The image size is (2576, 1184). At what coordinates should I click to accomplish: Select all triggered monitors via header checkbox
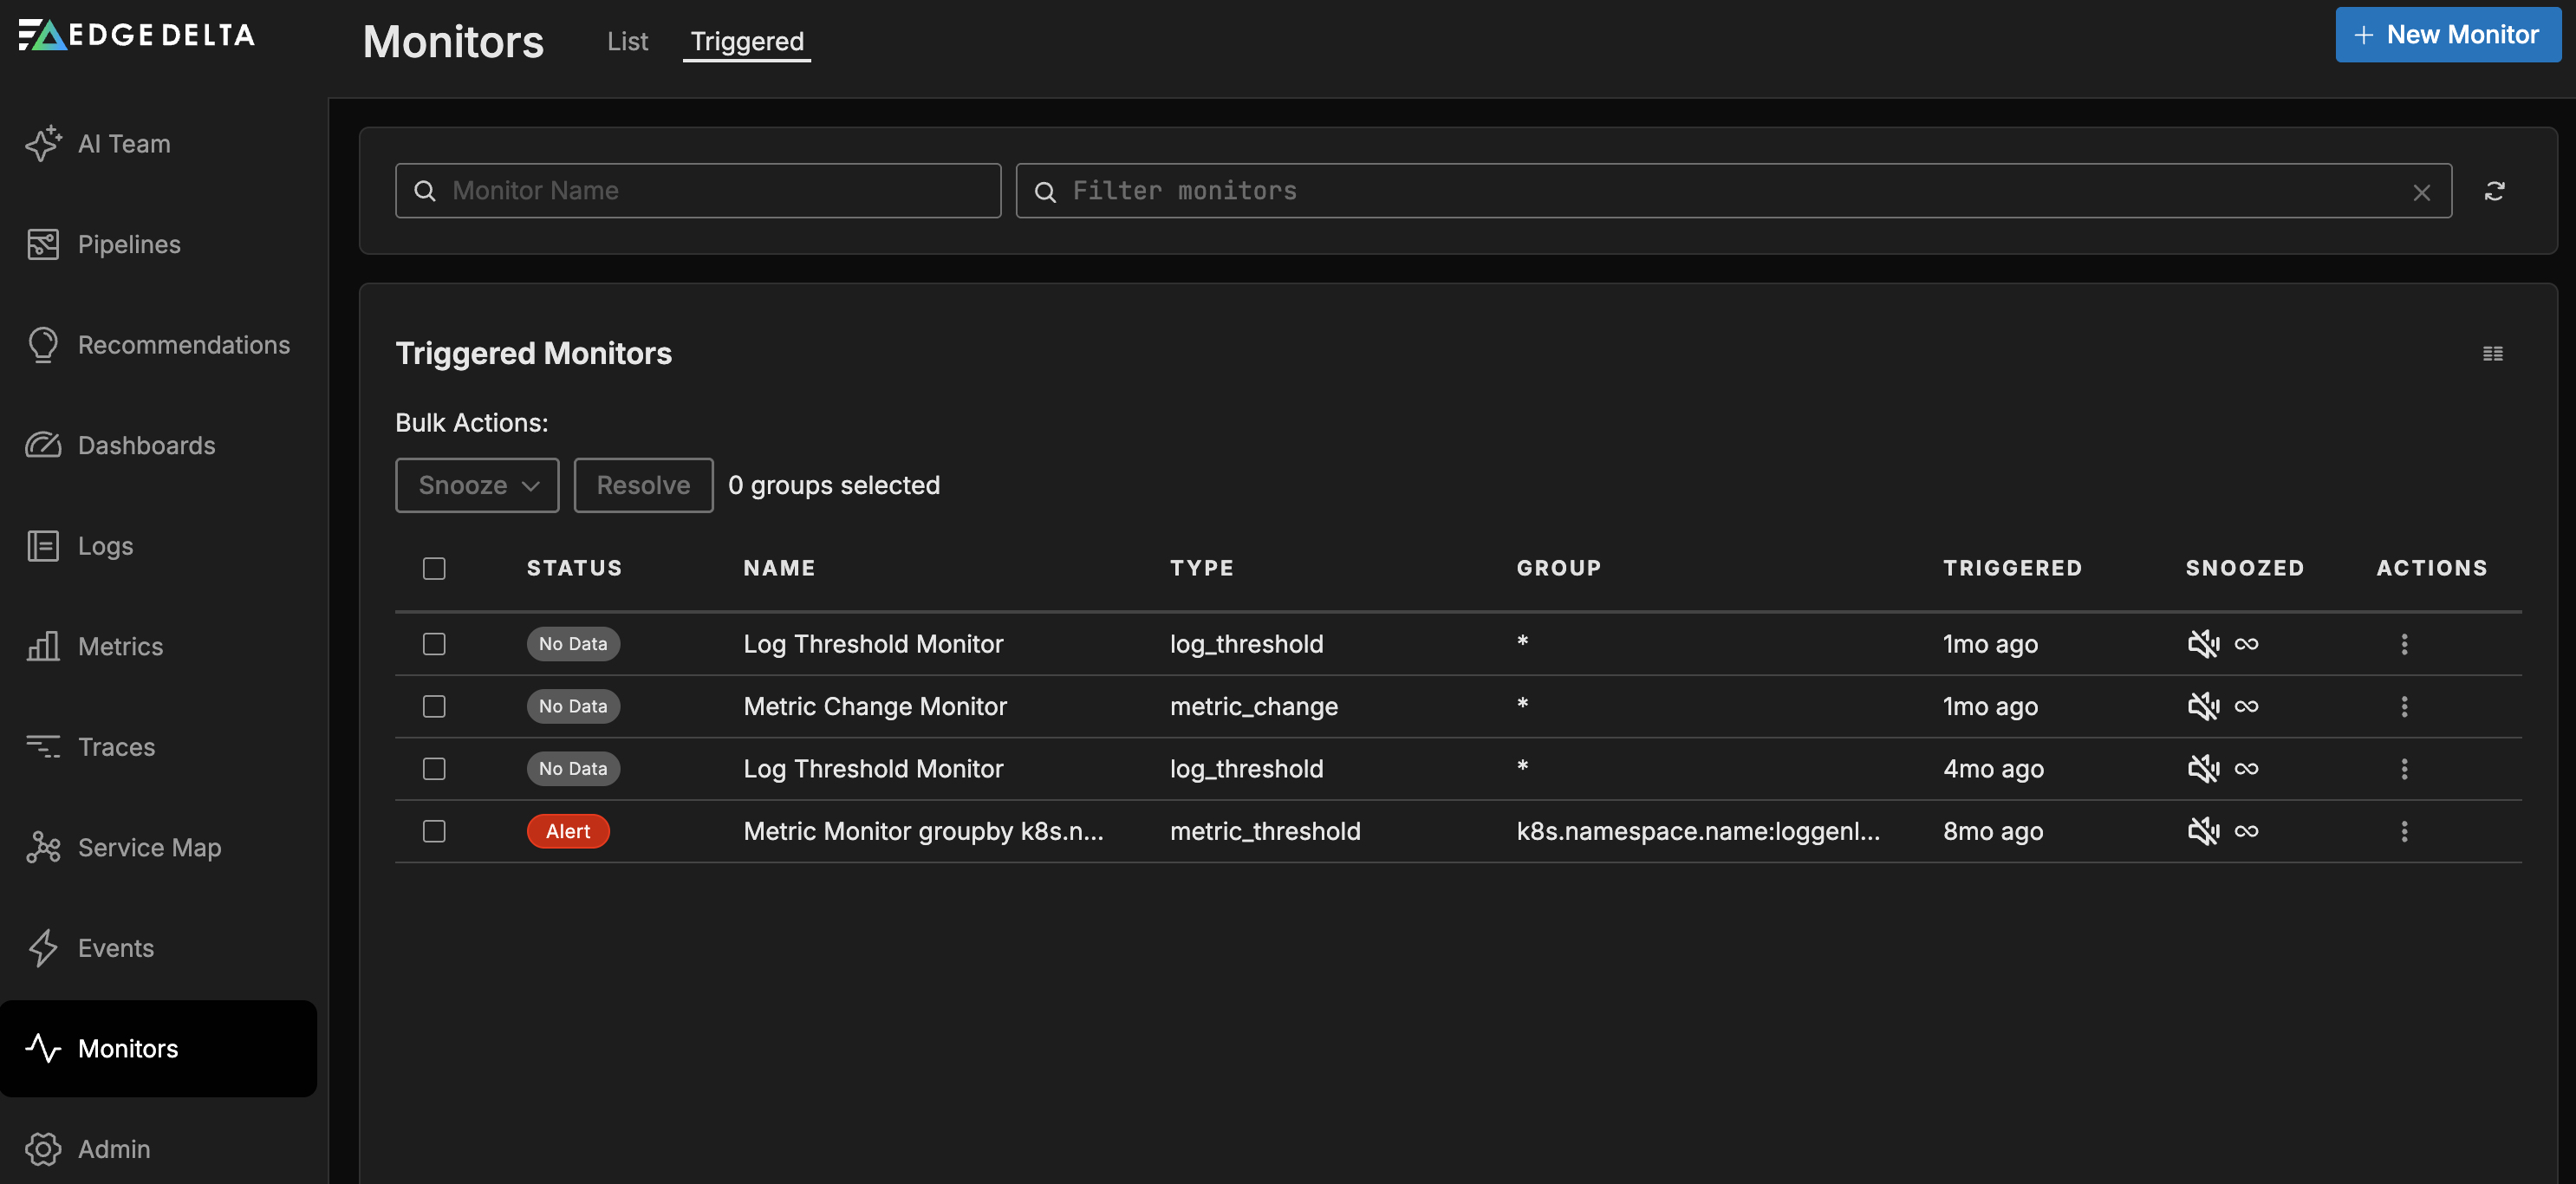point(435,568)
